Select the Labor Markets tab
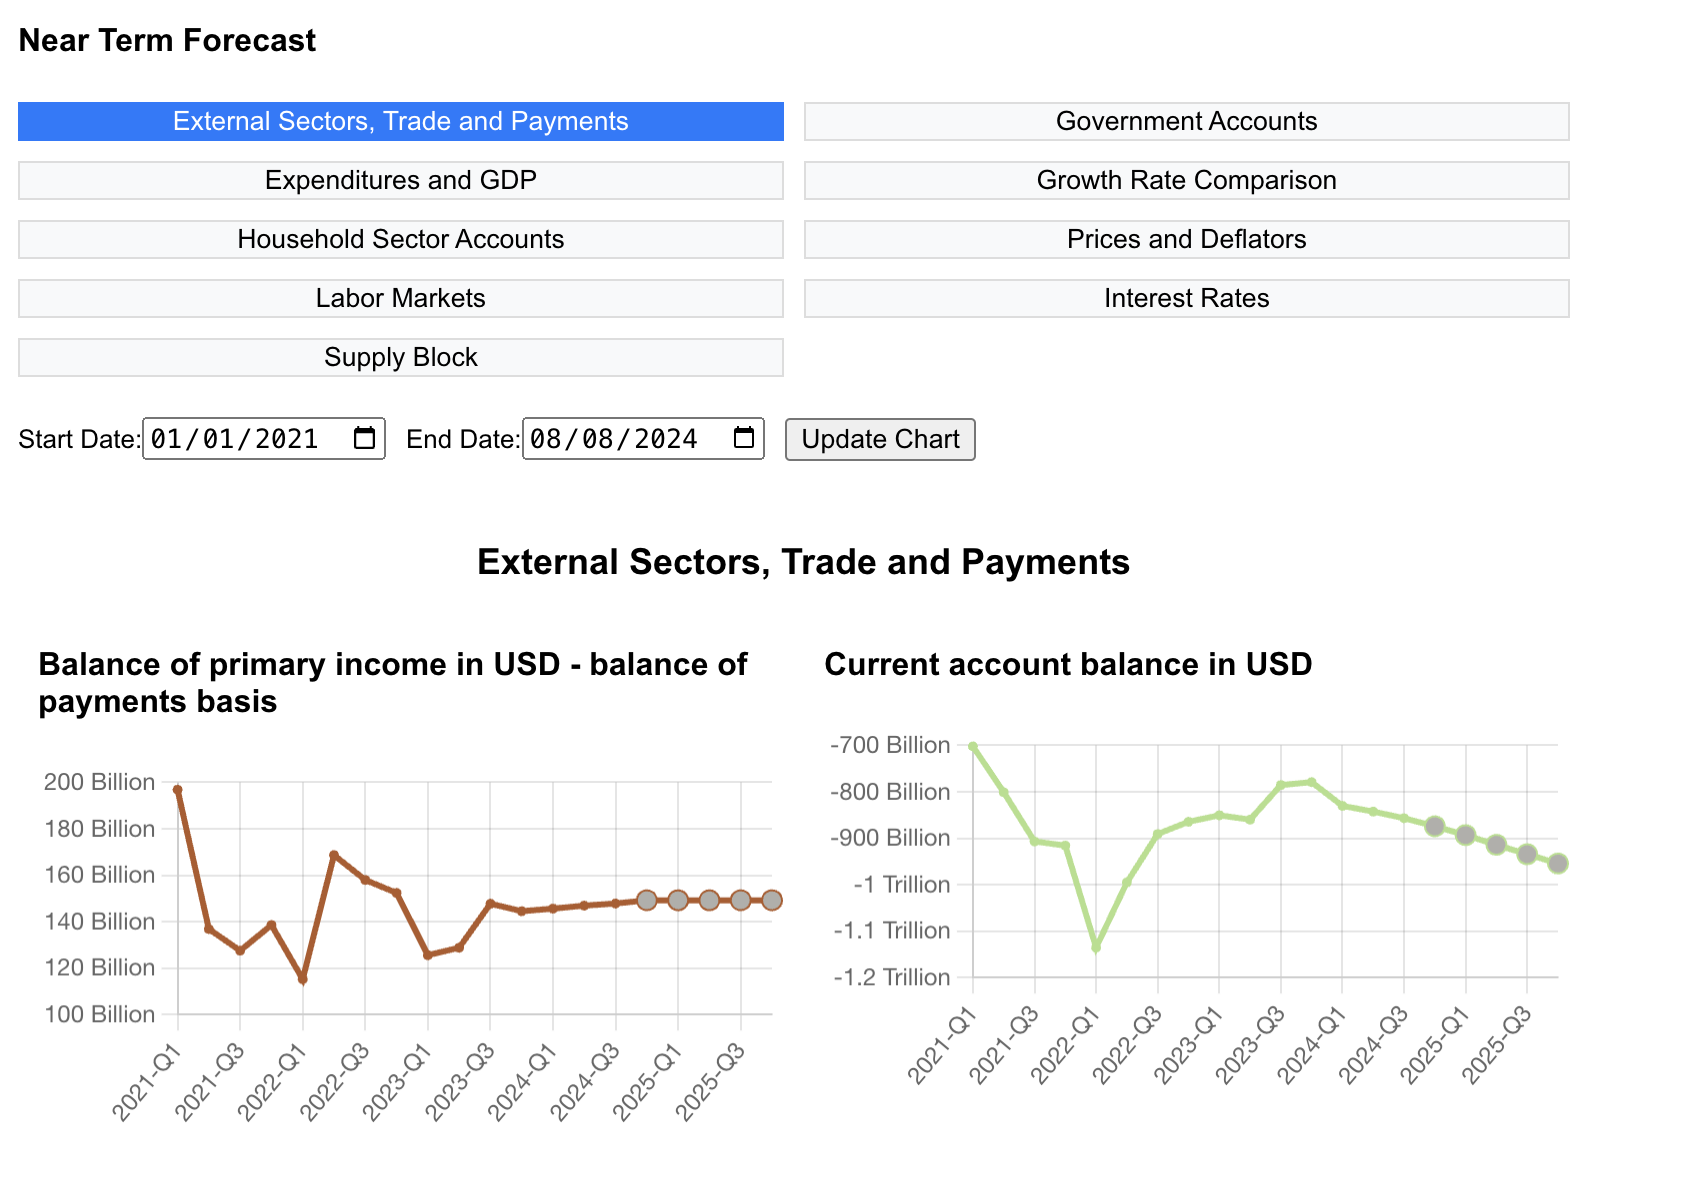Screen dimensions: 1708x1204 coord(401,298)
